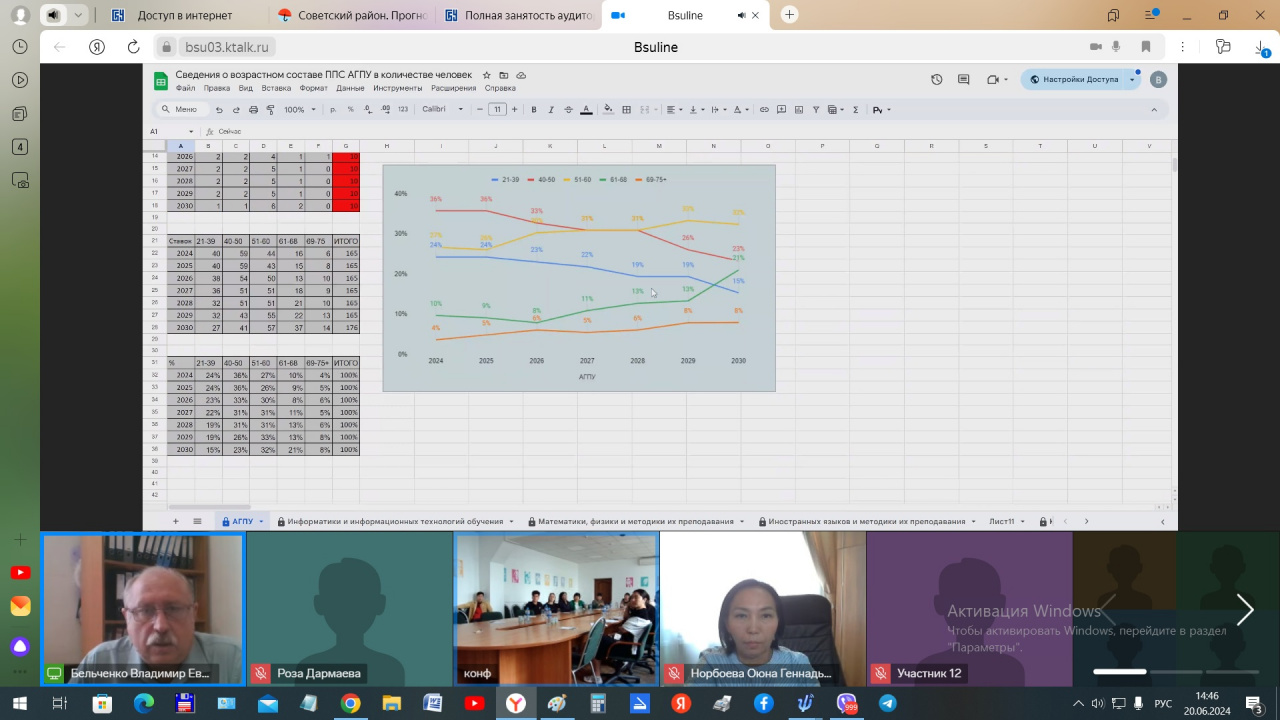Screen dimensions: 1280x720
Task: Create a filter with the funnel icon
Action: pyautogui.click(x=816, y=110)
